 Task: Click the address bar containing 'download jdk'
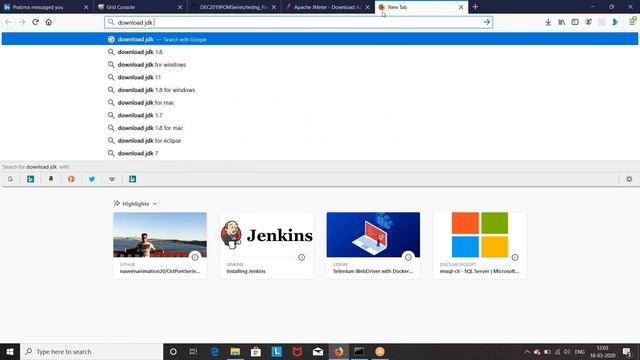pos(298,22)
